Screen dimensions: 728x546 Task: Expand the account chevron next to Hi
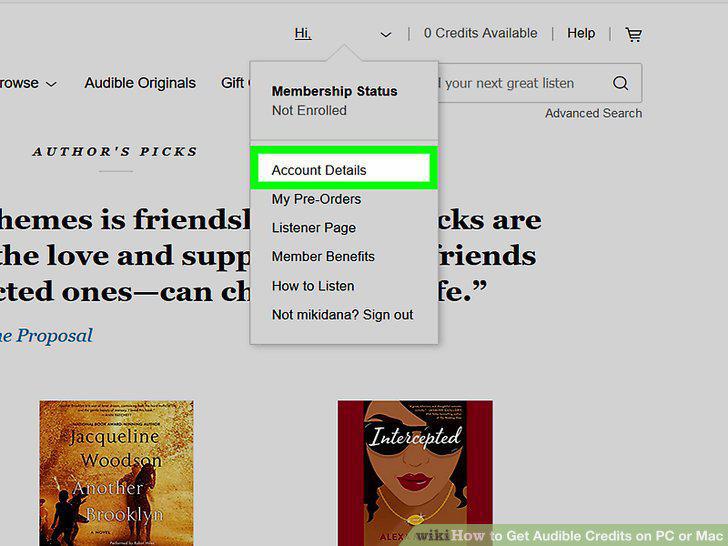pyautogui.click(x=385, y=35)
